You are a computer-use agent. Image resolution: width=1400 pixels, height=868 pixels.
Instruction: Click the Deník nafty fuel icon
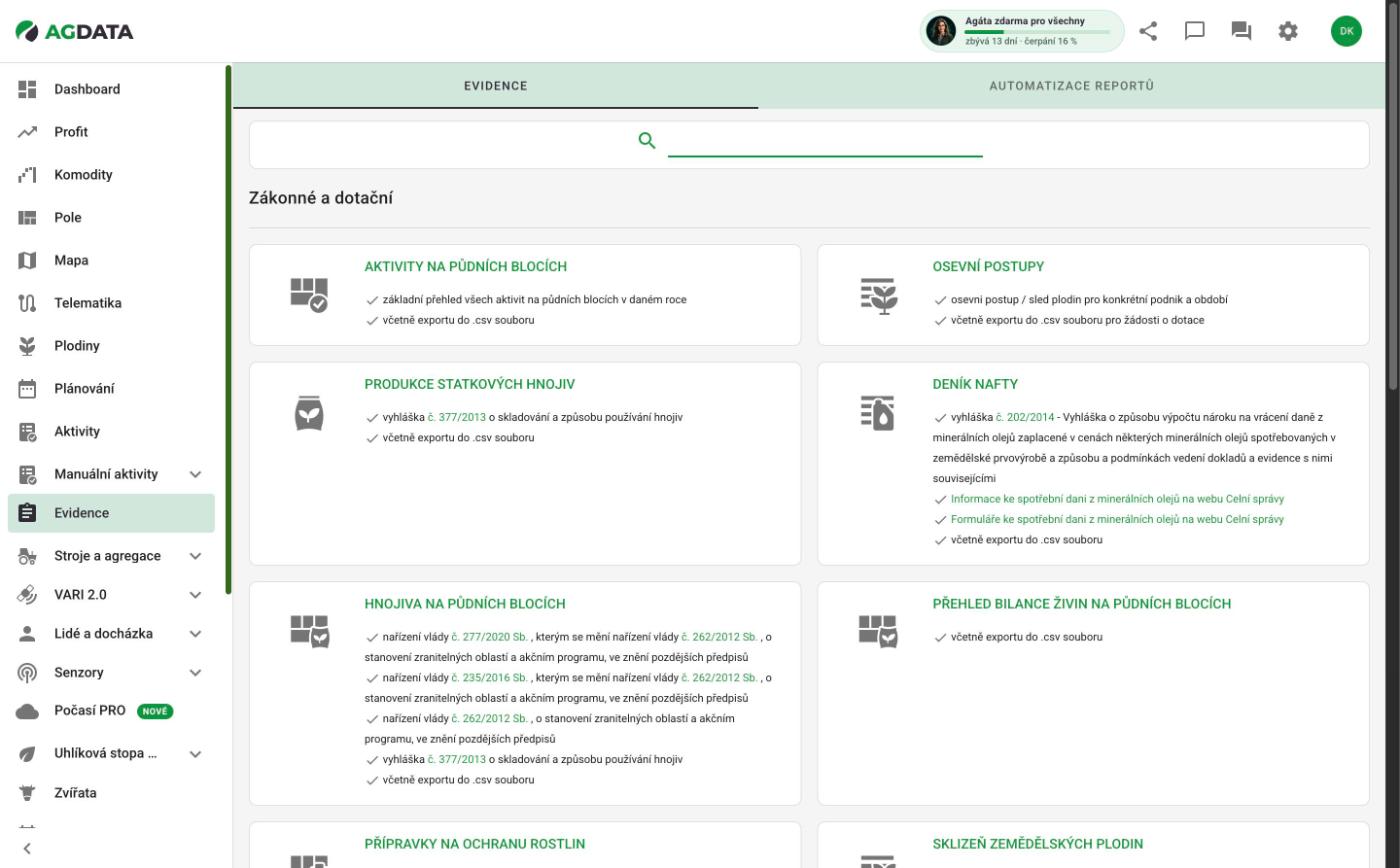tap(878, 412)
